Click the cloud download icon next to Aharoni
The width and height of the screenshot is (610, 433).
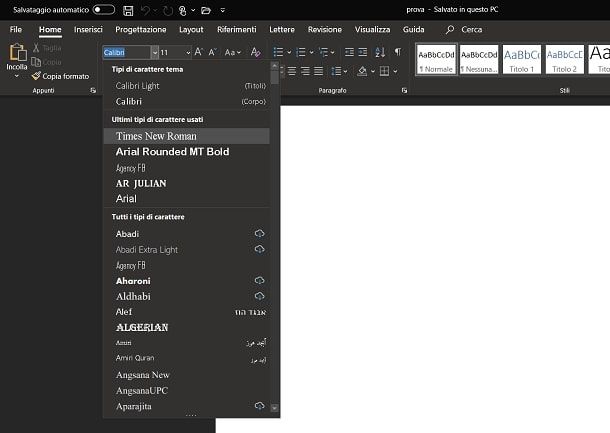(259, 280)
